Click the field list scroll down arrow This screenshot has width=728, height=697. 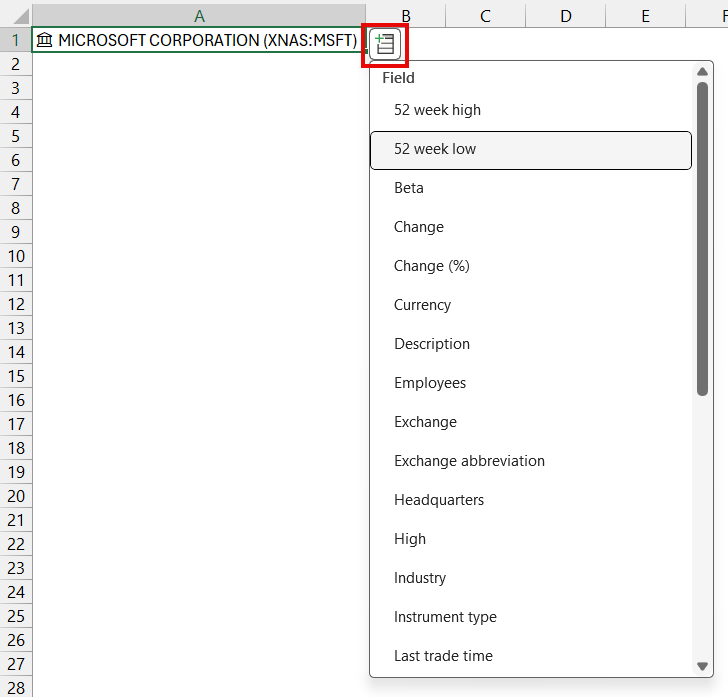[x=702, y=666]
